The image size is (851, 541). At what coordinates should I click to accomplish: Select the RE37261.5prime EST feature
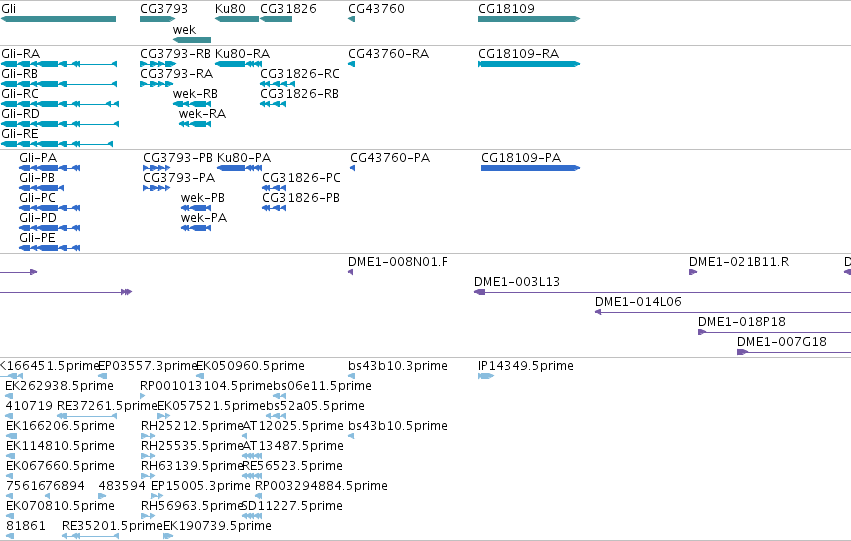pos(87,416)
